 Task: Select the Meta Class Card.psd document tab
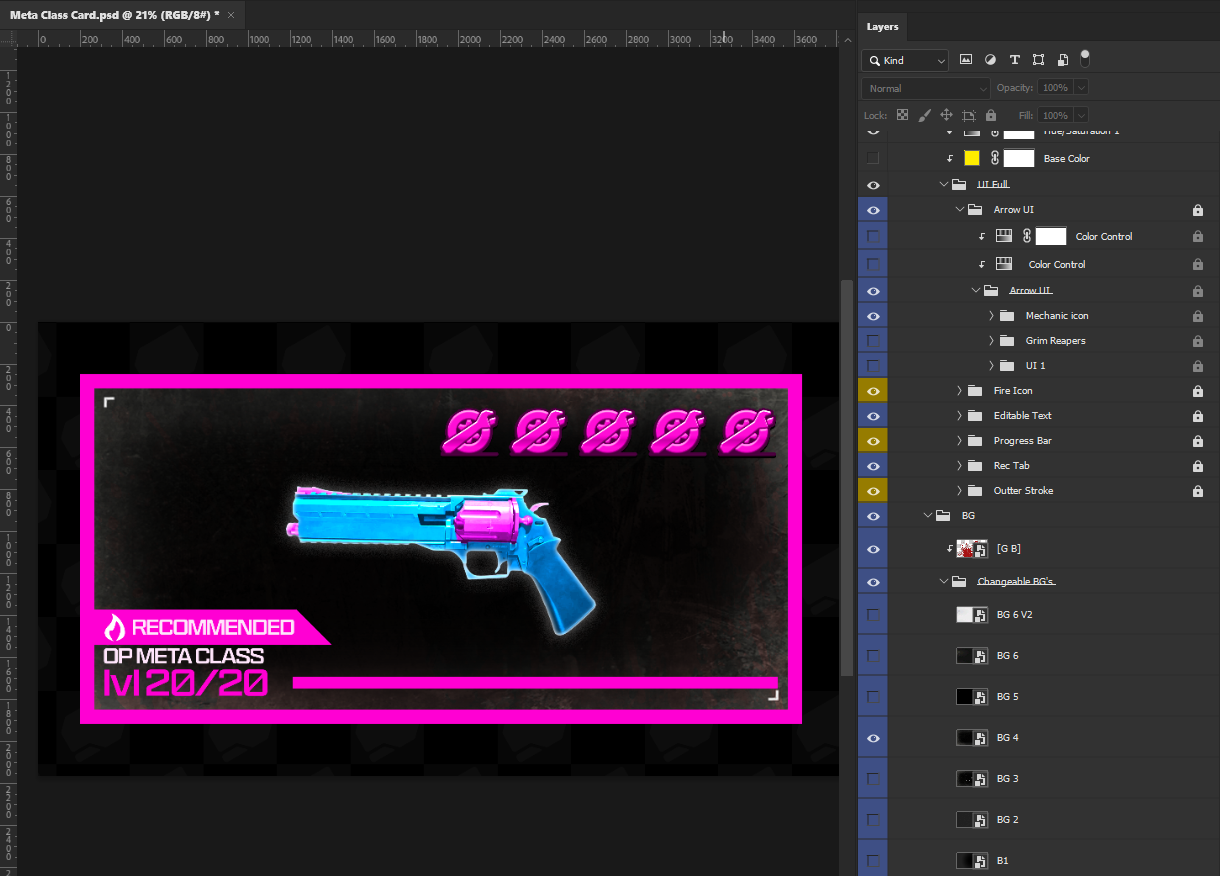pos(115,15)
